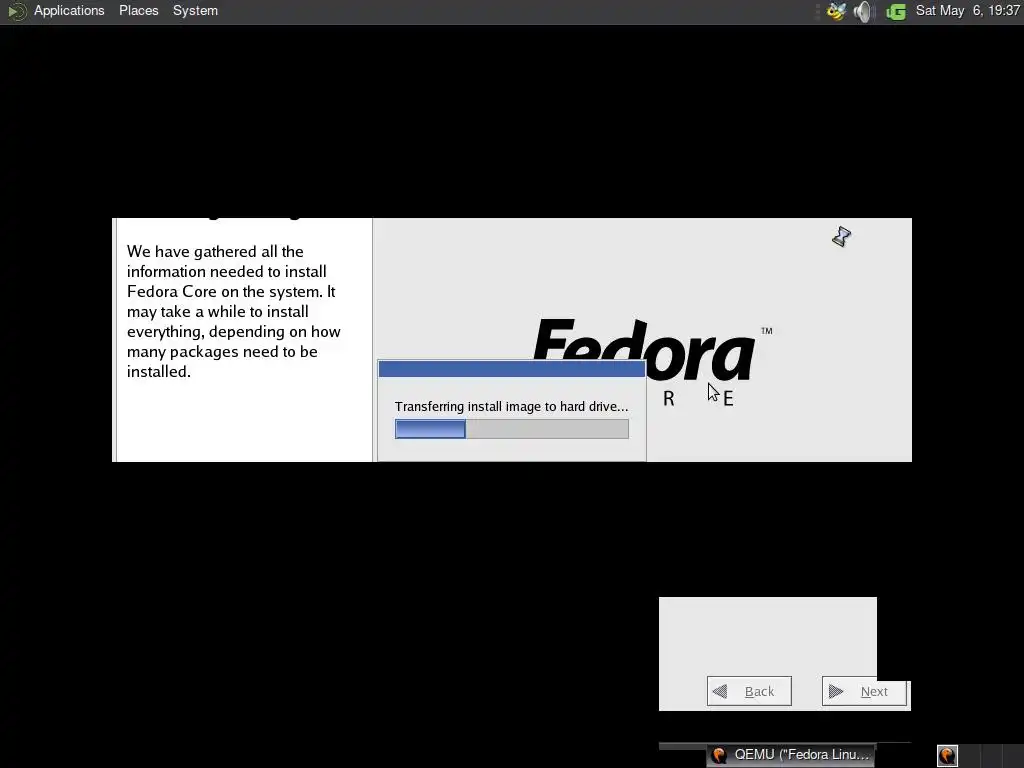The image size is (1024, 768).
Task: Click the right arrow icon on Next button
Action: pyautogui.click(x=836, y=691)
